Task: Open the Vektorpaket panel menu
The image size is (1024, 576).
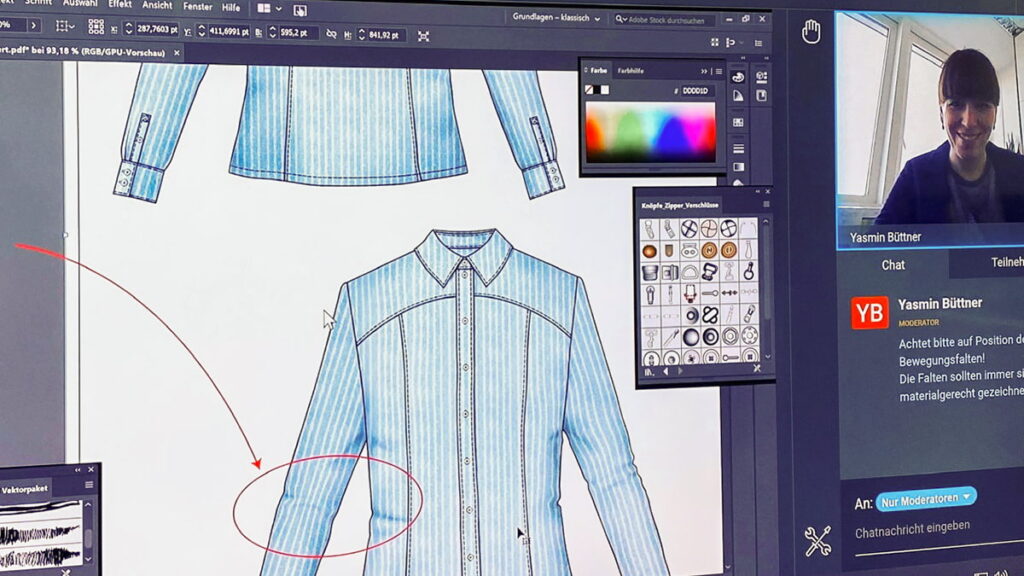Action: click(89, 485)
